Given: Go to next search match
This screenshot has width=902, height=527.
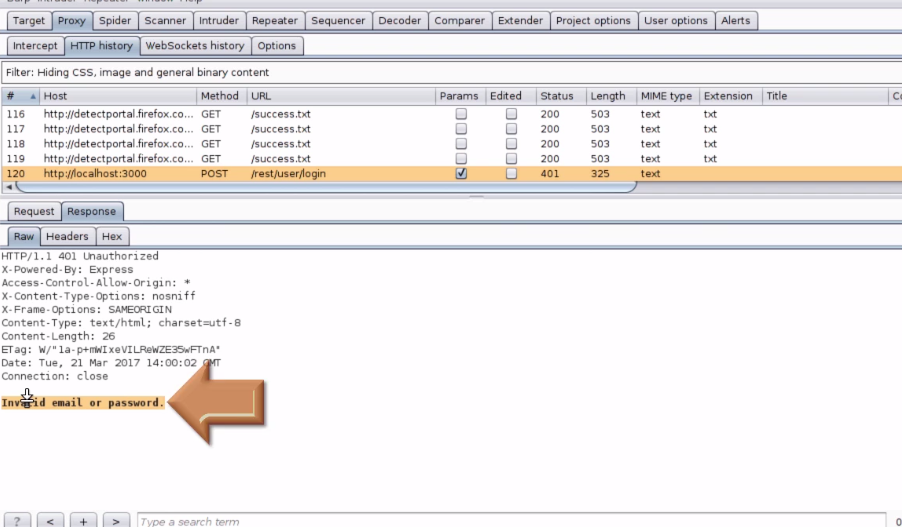Looking at the screenshot, I should (x=116, y=521).
